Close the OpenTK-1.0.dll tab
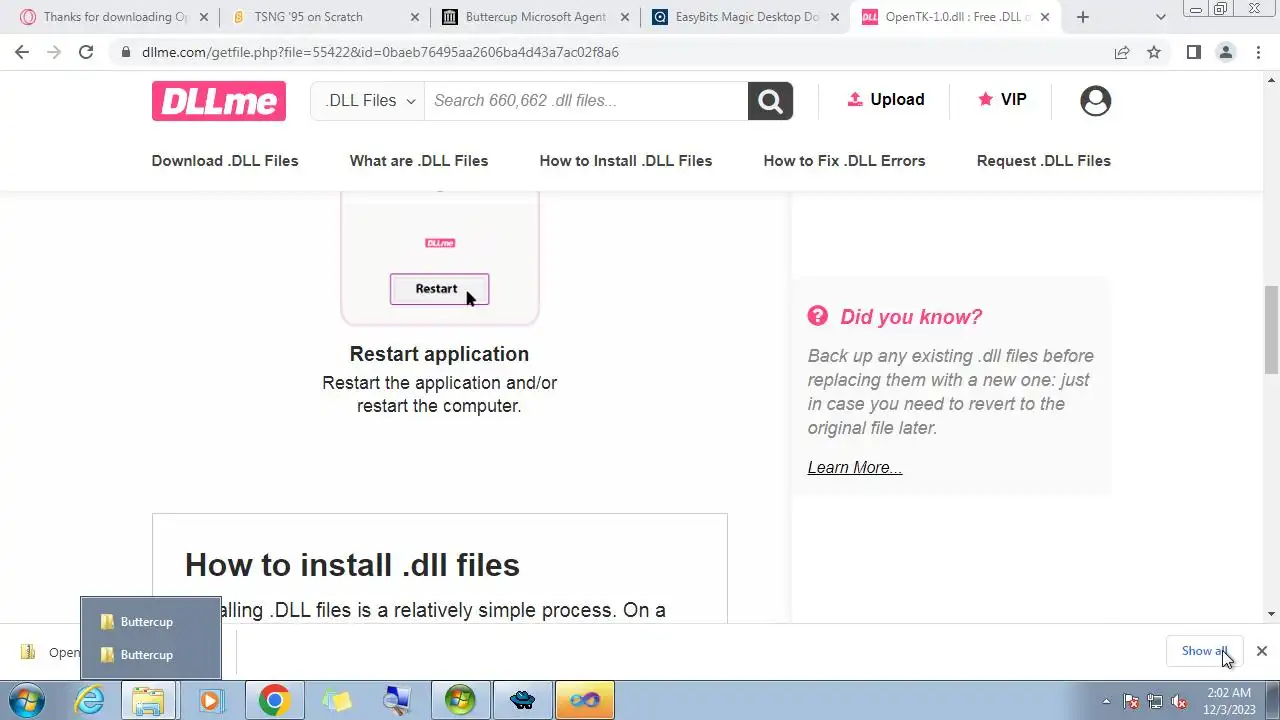 [1044, 17]
